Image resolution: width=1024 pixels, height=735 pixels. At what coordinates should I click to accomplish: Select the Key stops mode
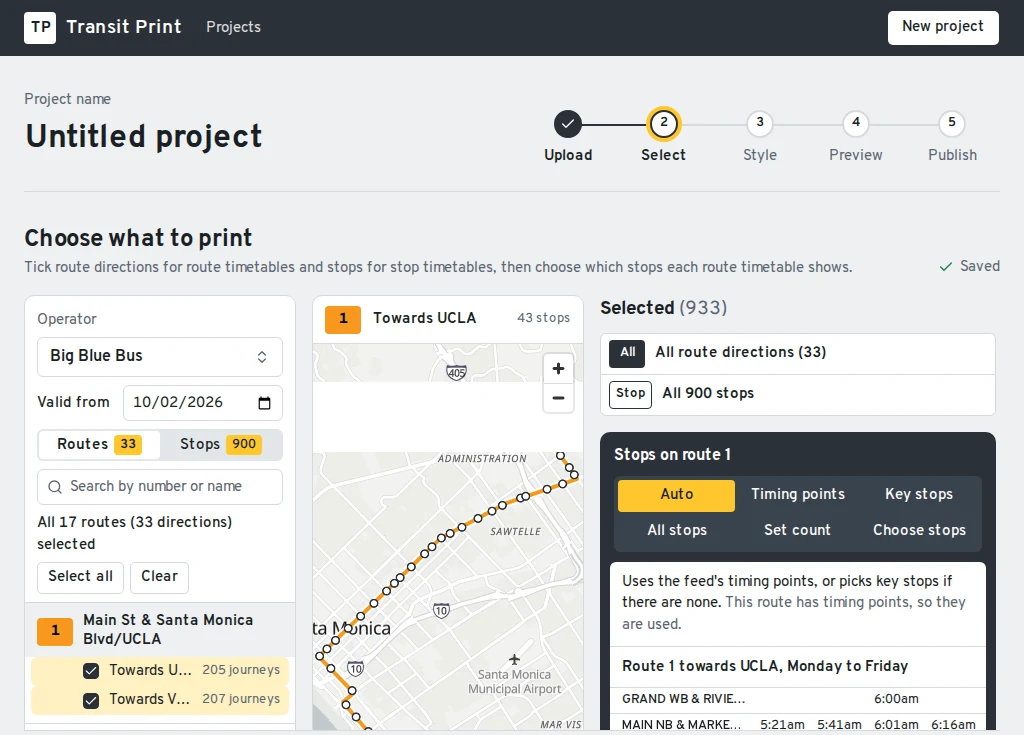click(x=919, y=495)
